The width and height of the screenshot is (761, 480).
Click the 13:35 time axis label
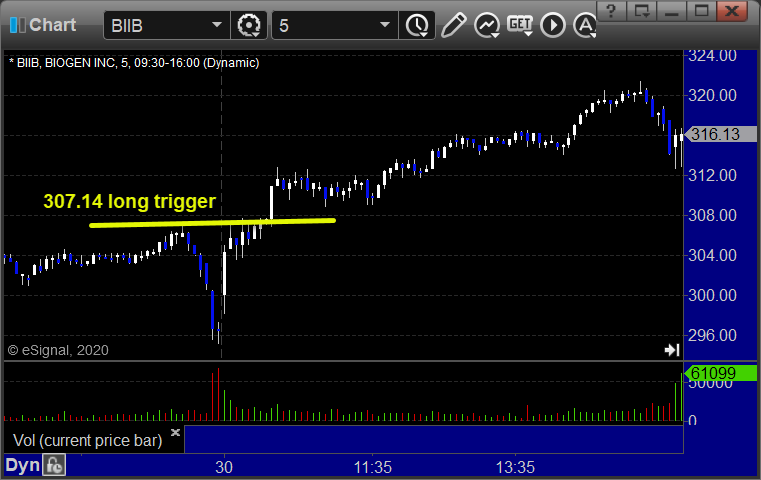click(x=515, y=467)
